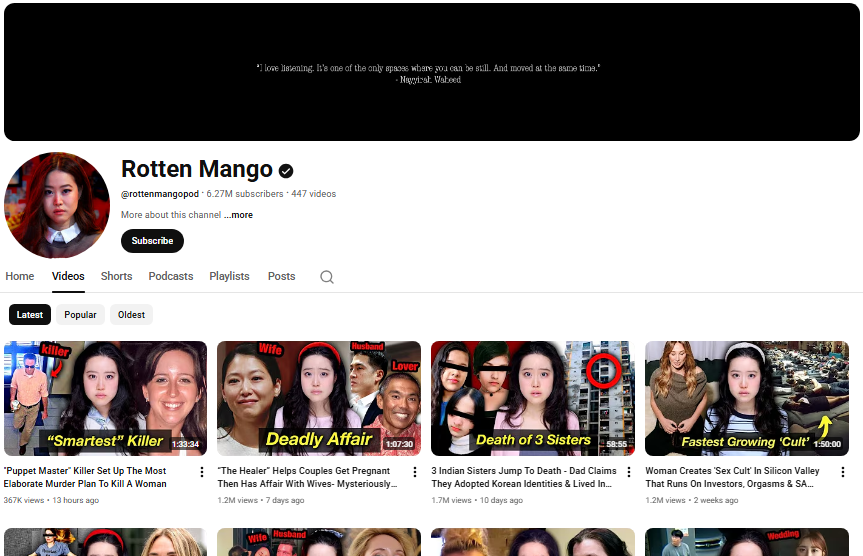Select the Latest sort chip
863x556 pixels.
tap(30, 314)
